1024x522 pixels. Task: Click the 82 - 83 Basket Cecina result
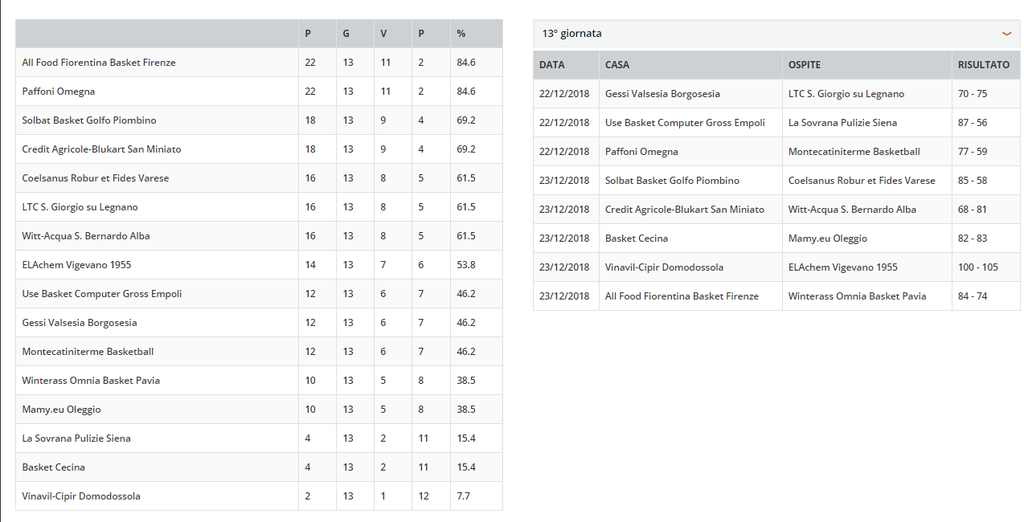972,238
